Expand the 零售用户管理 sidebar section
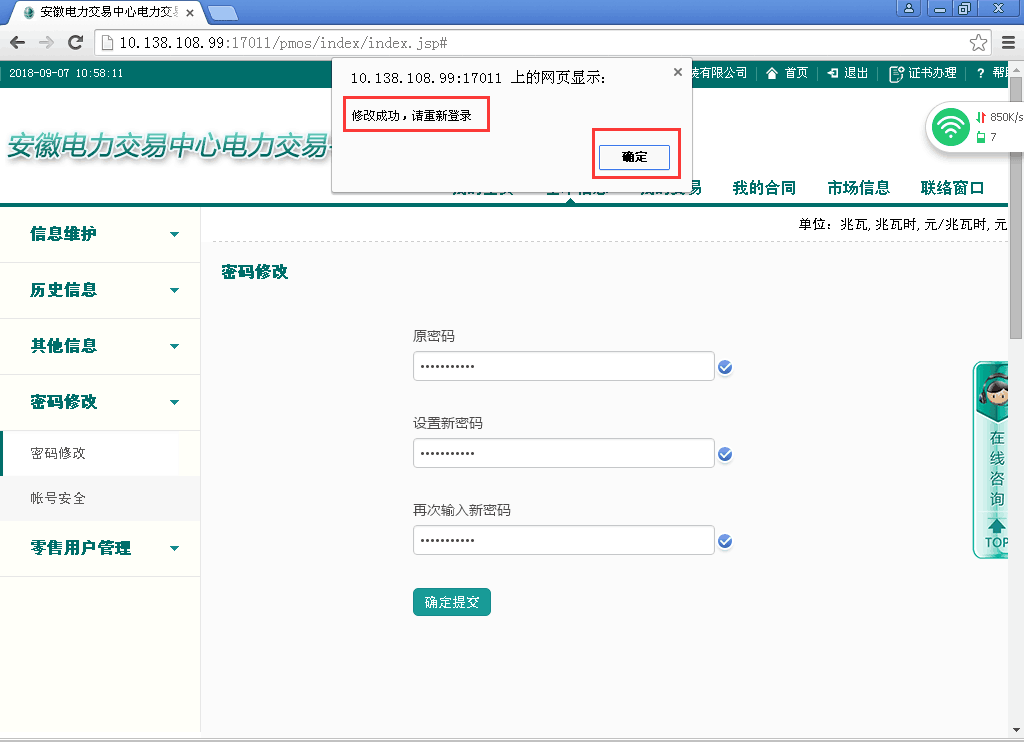 [100, 548]
